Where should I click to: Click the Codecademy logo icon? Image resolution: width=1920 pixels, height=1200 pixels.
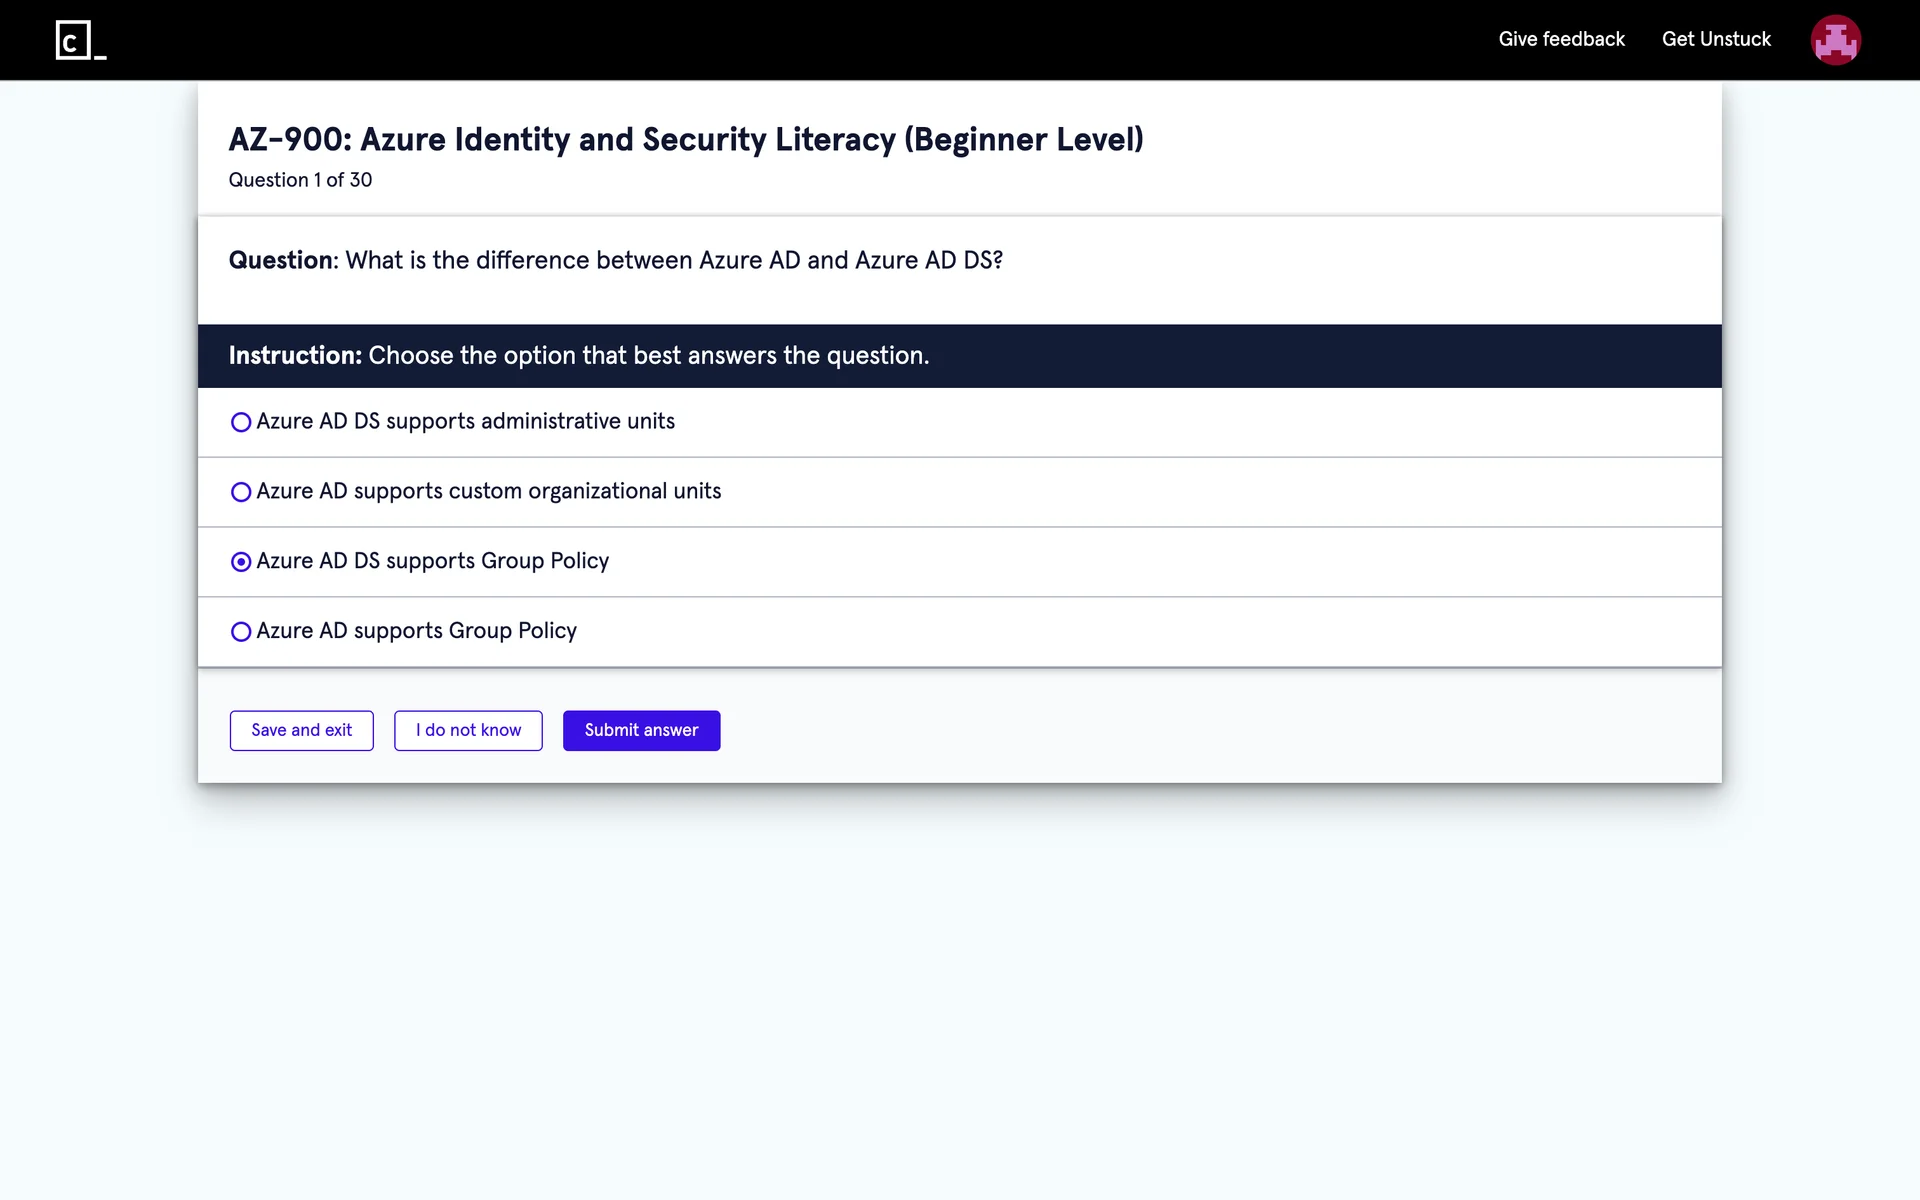80,40
